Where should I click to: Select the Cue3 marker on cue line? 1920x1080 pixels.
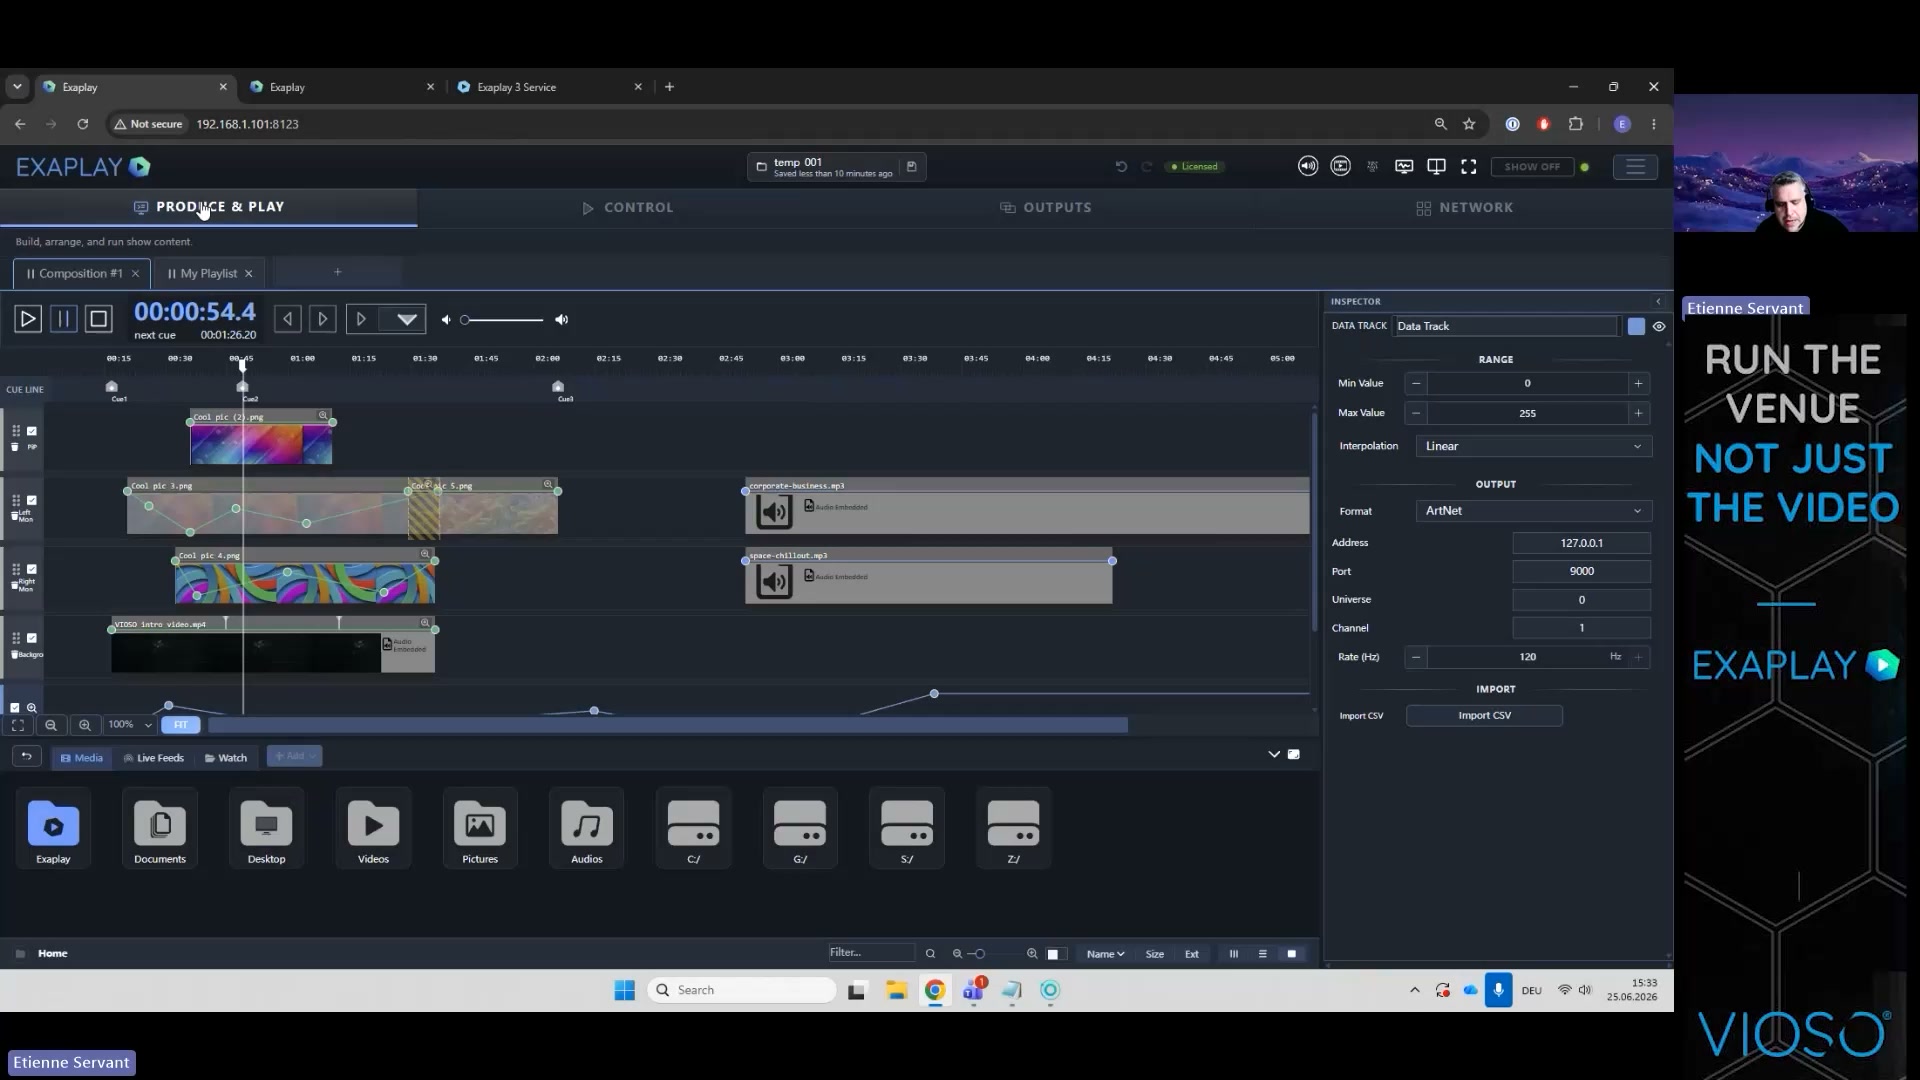(558, 387)
